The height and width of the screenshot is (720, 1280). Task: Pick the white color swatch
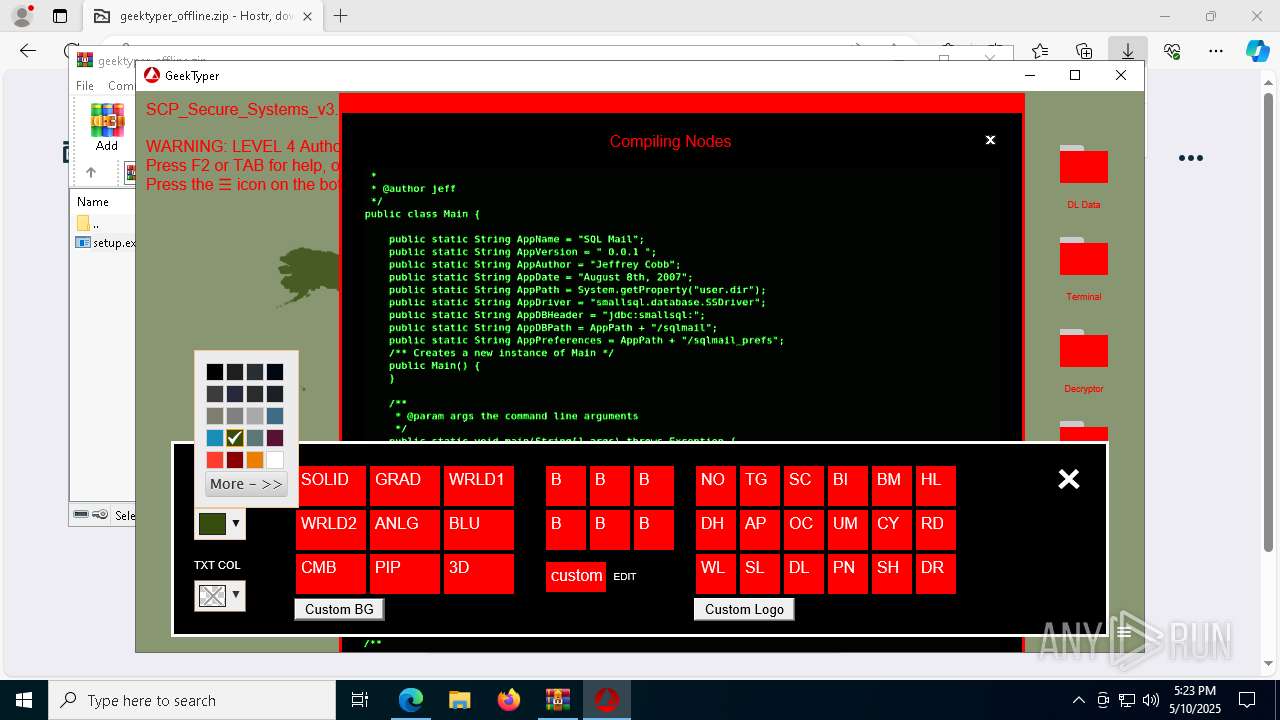click(x=275, y=460)
